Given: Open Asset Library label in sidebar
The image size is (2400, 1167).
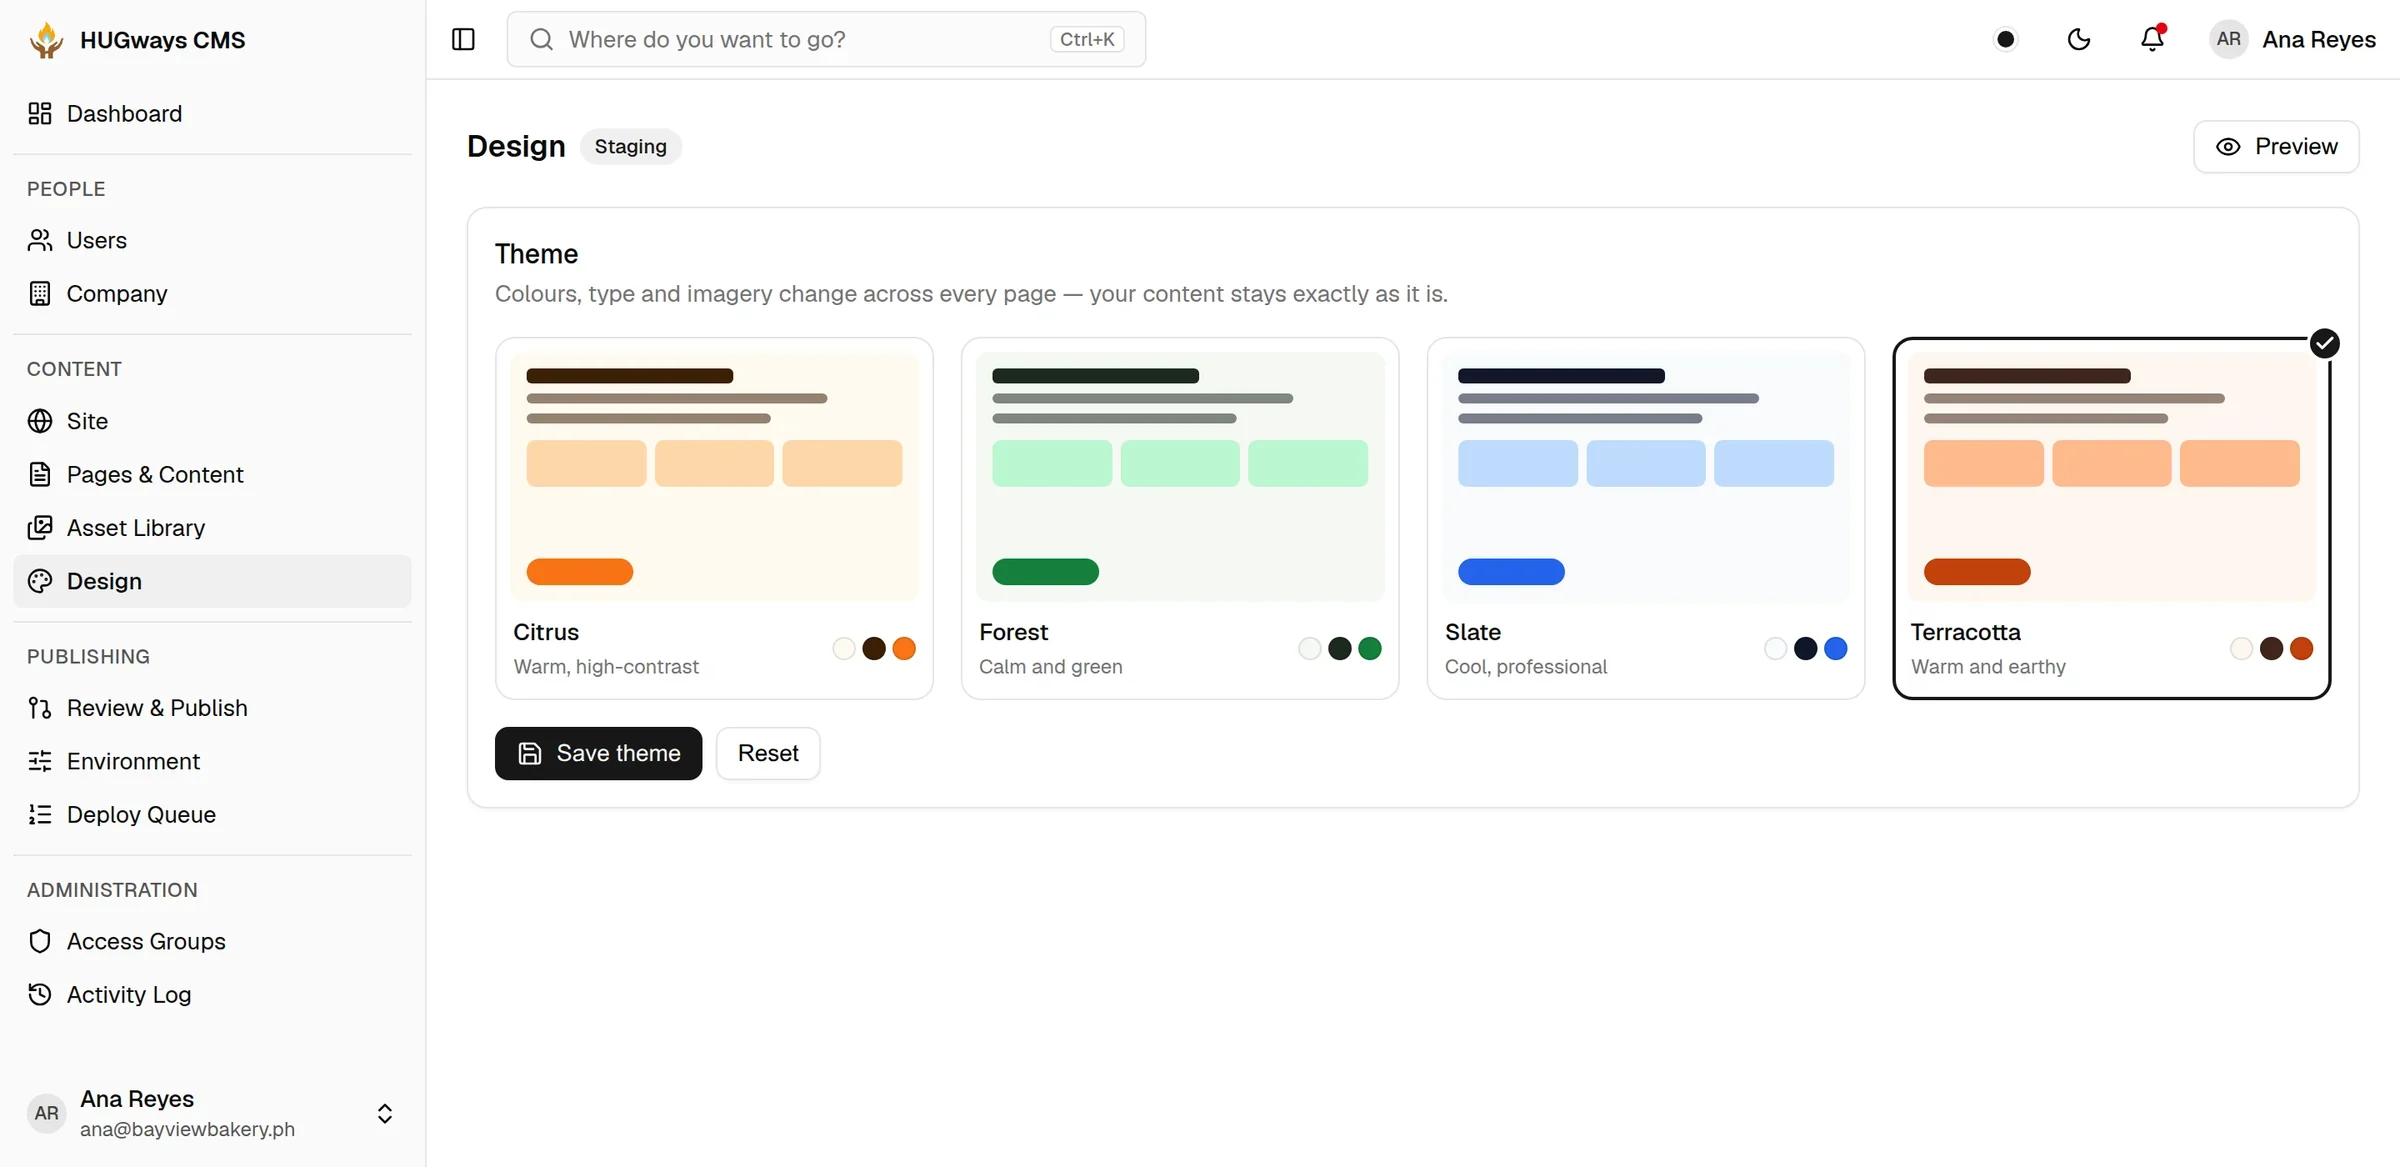Looking at the screenshot, I should pyautogui.click(x=136, y=528).
